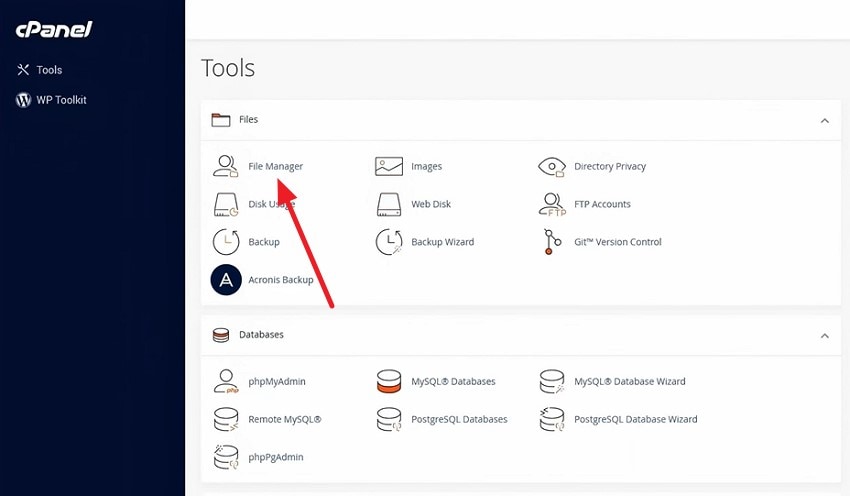850x496 pixels.
Task: Open the Web Disk link
Action: [431, 204]
